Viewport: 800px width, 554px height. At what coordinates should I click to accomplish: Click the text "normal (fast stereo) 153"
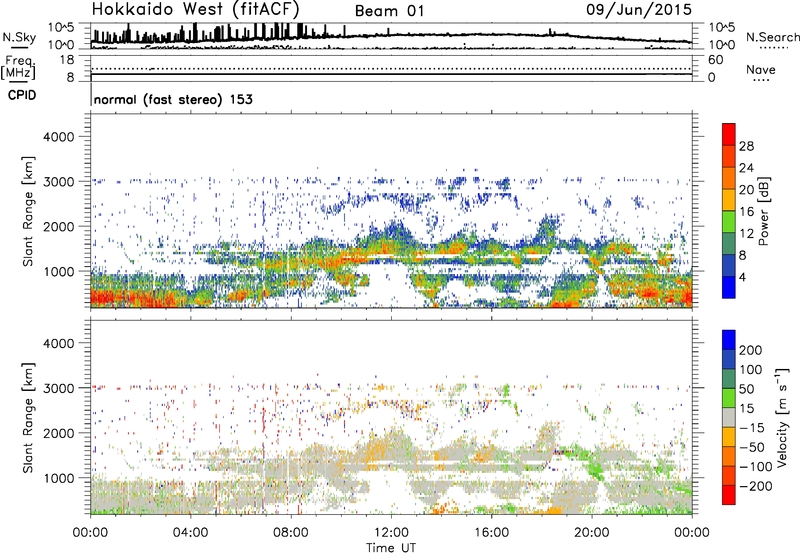click(x=173, y=99)
